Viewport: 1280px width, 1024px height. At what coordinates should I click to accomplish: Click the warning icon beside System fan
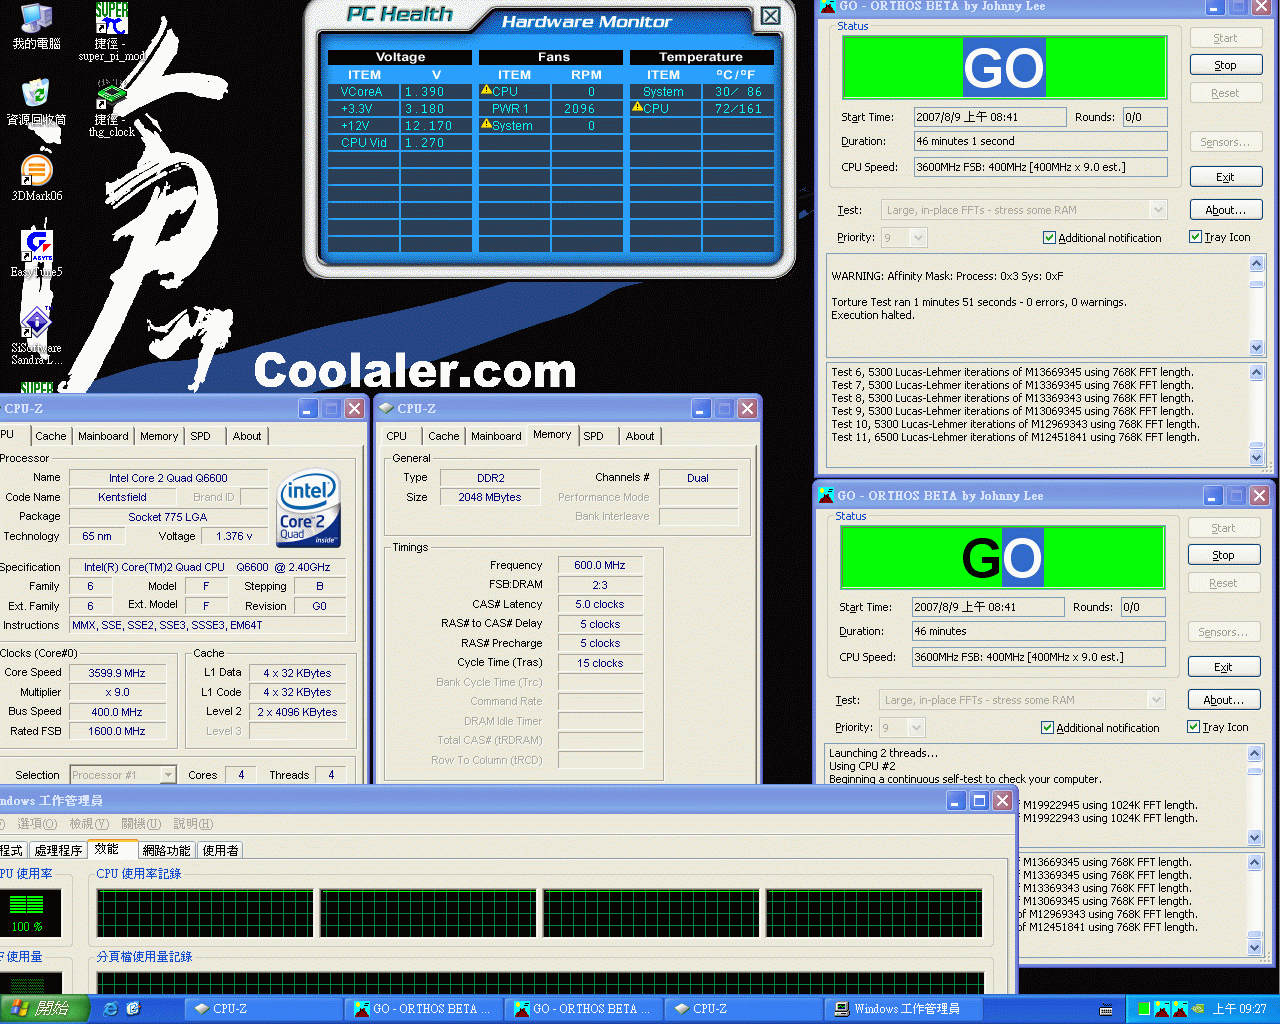coord(486,125)
